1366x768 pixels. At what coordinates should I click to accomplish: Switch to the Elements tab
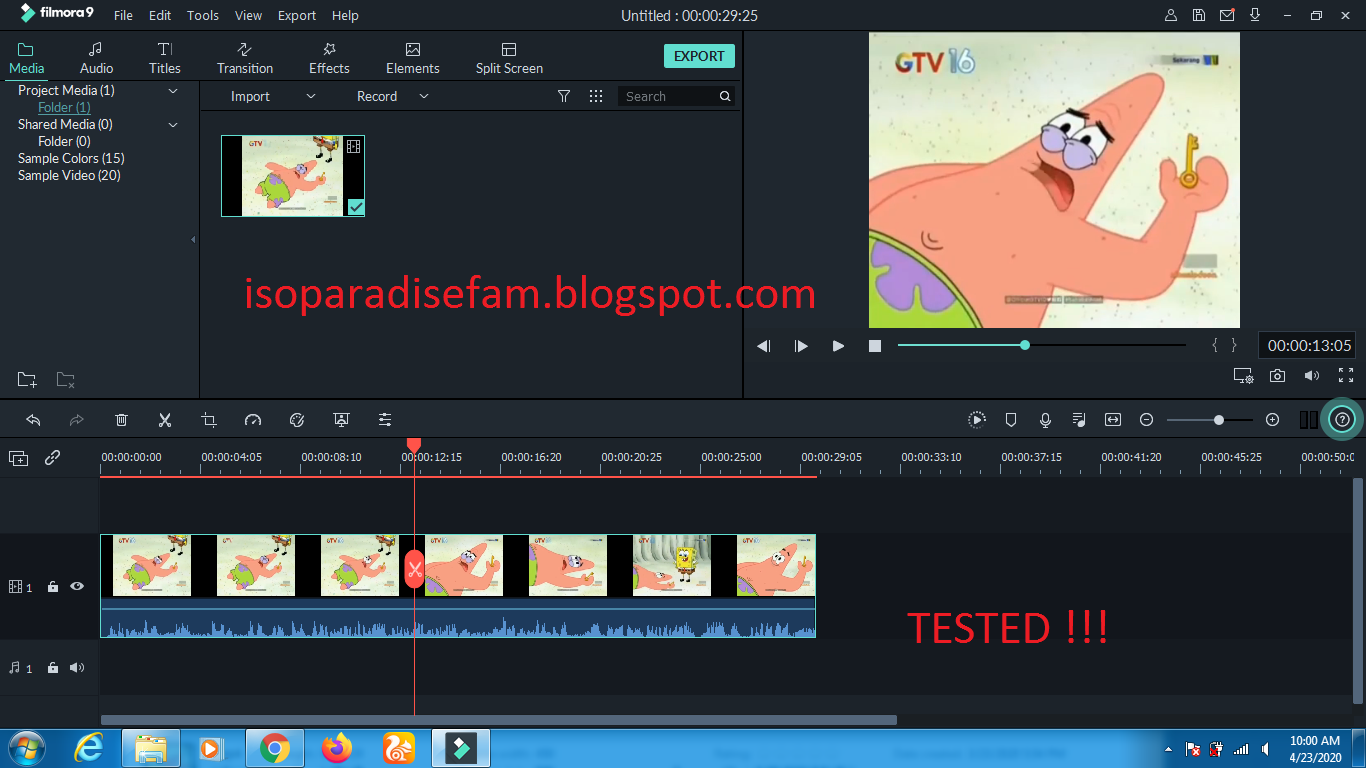tap(413, 58)
